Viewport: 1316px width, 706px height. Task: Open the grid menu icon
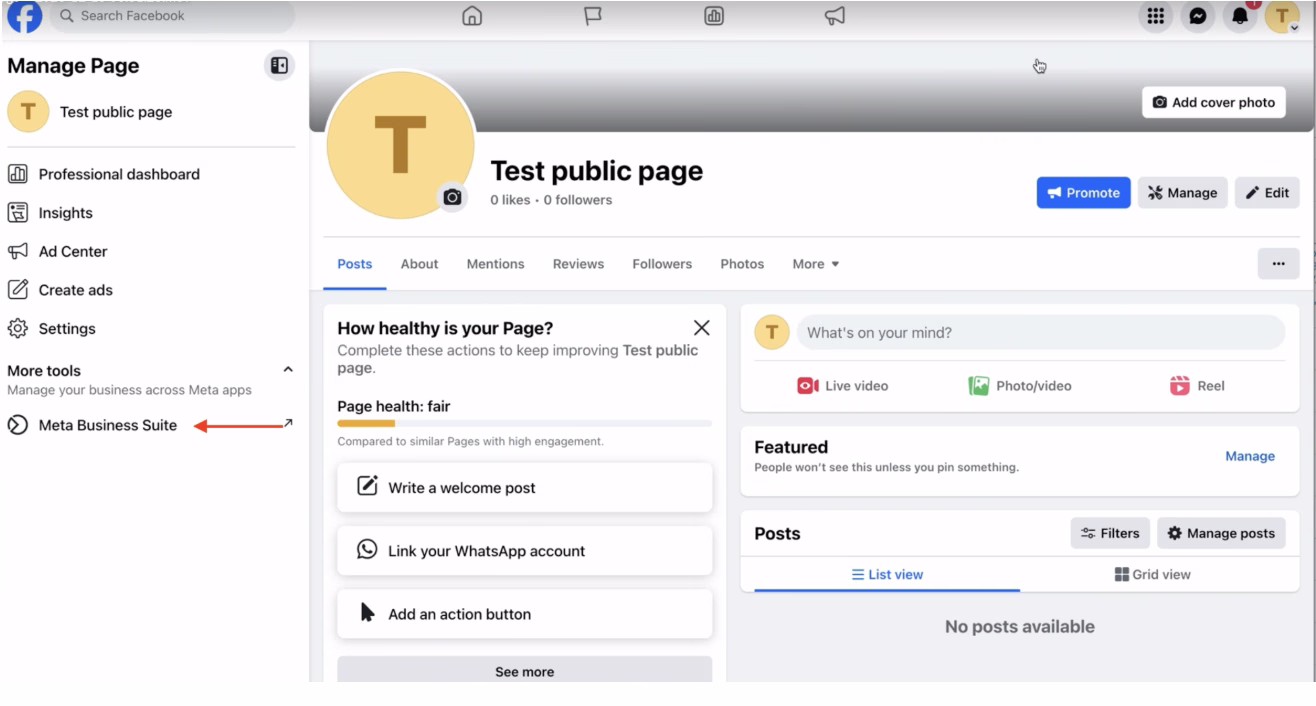[x=1156, y=16]
